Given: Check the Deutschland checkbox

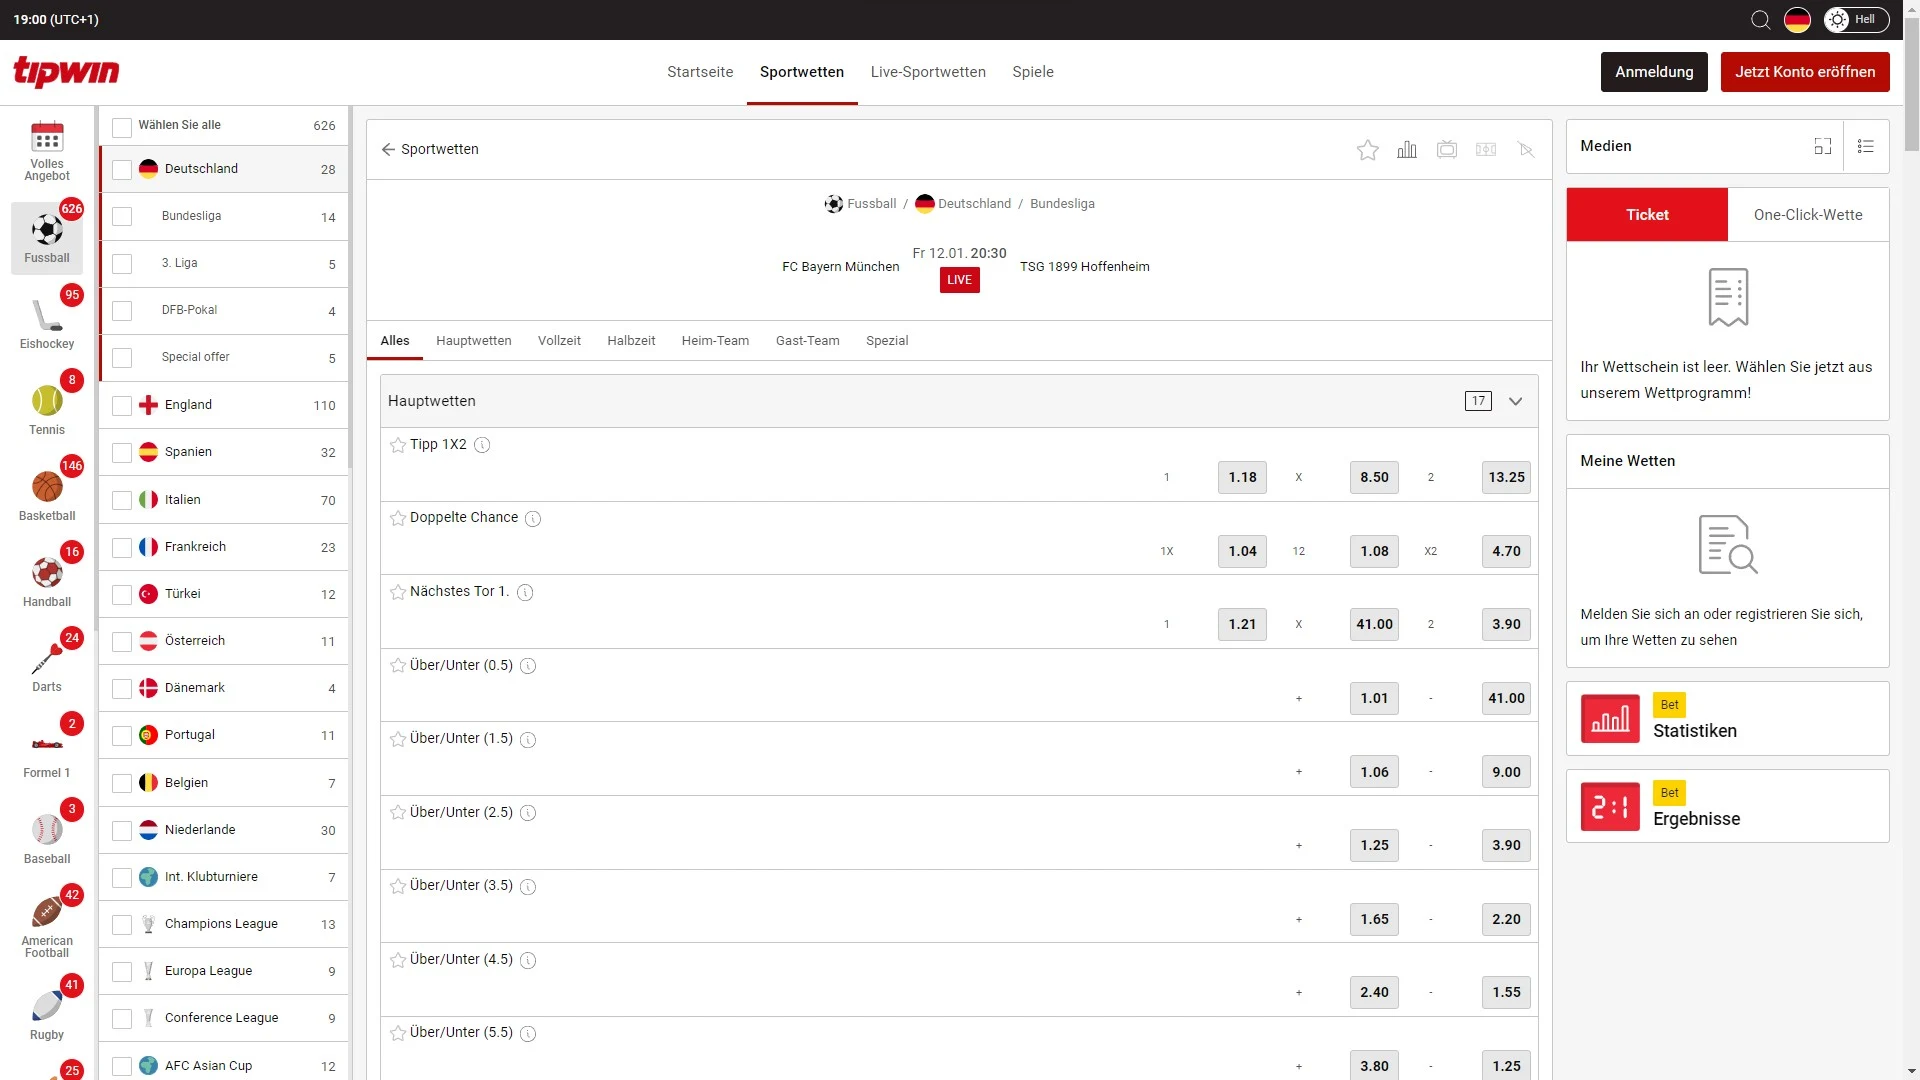Looking at the screenshot, I should [122, 170].
